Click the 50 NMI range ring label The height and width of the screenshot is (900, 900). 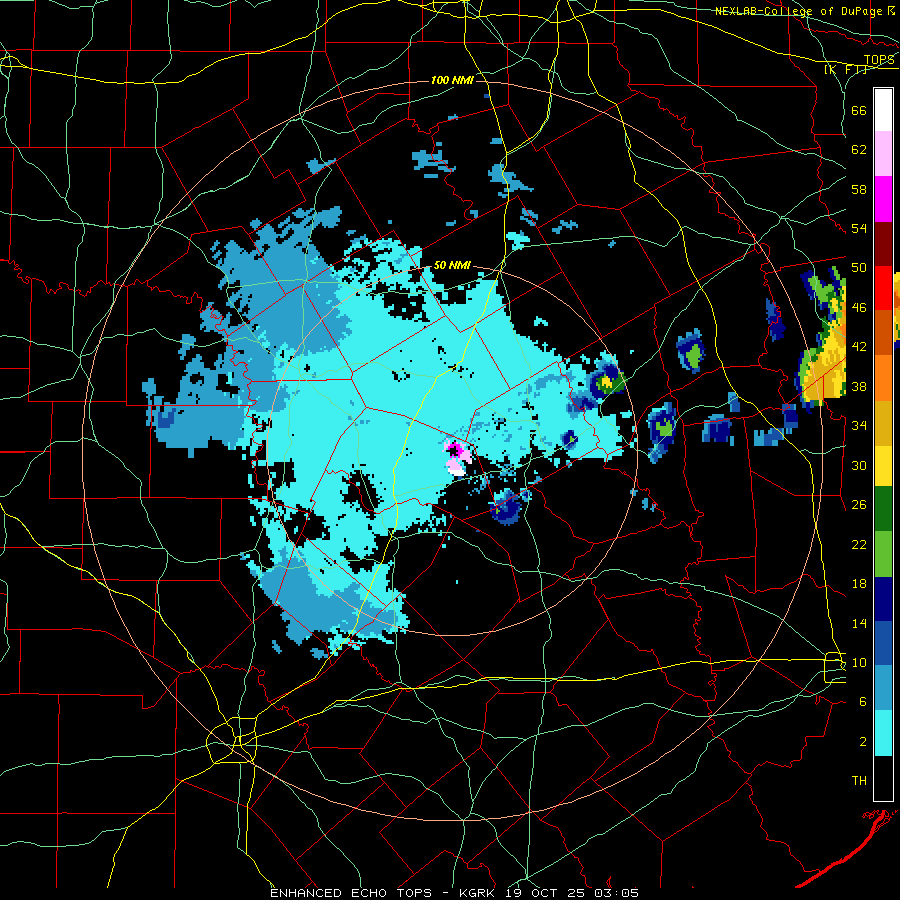coord(452,265)
